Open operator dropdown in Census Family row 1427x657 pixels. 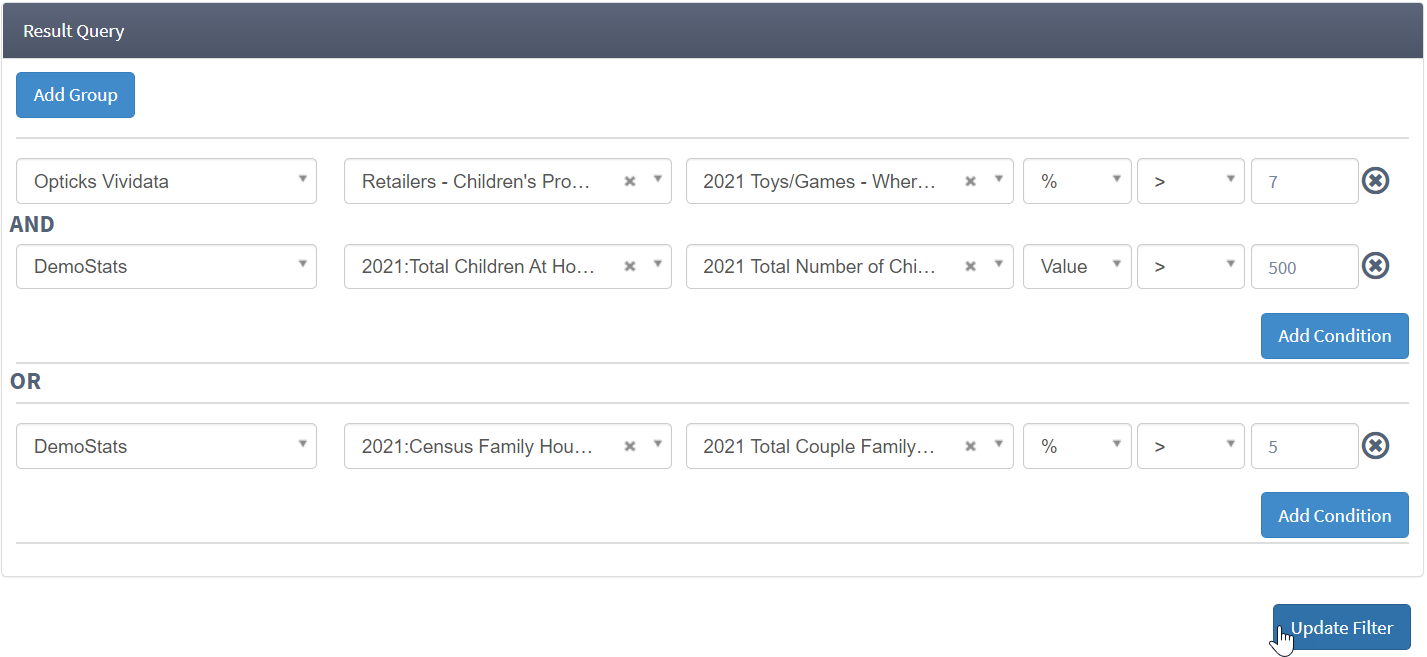coord(1190,446)
